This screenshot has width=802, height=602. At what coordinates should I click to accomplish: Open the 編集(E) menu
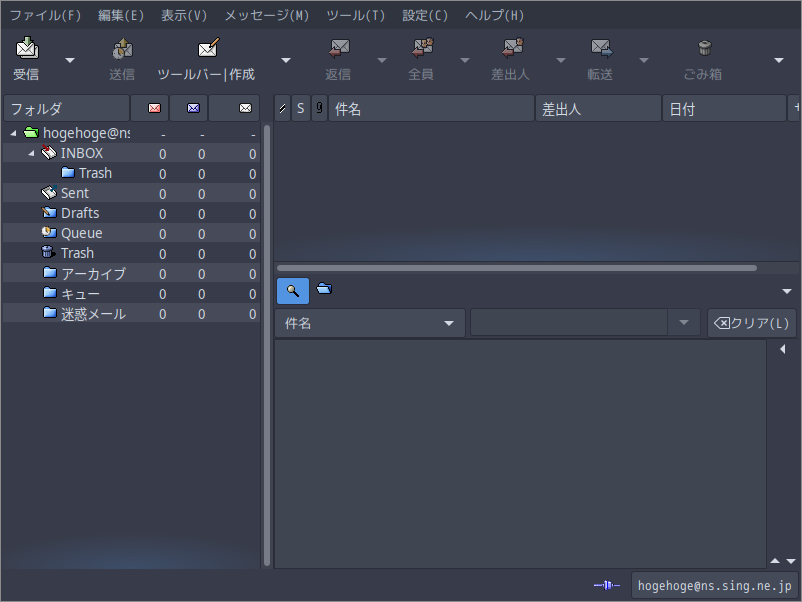pyautogui.click(x=121, y=15)
